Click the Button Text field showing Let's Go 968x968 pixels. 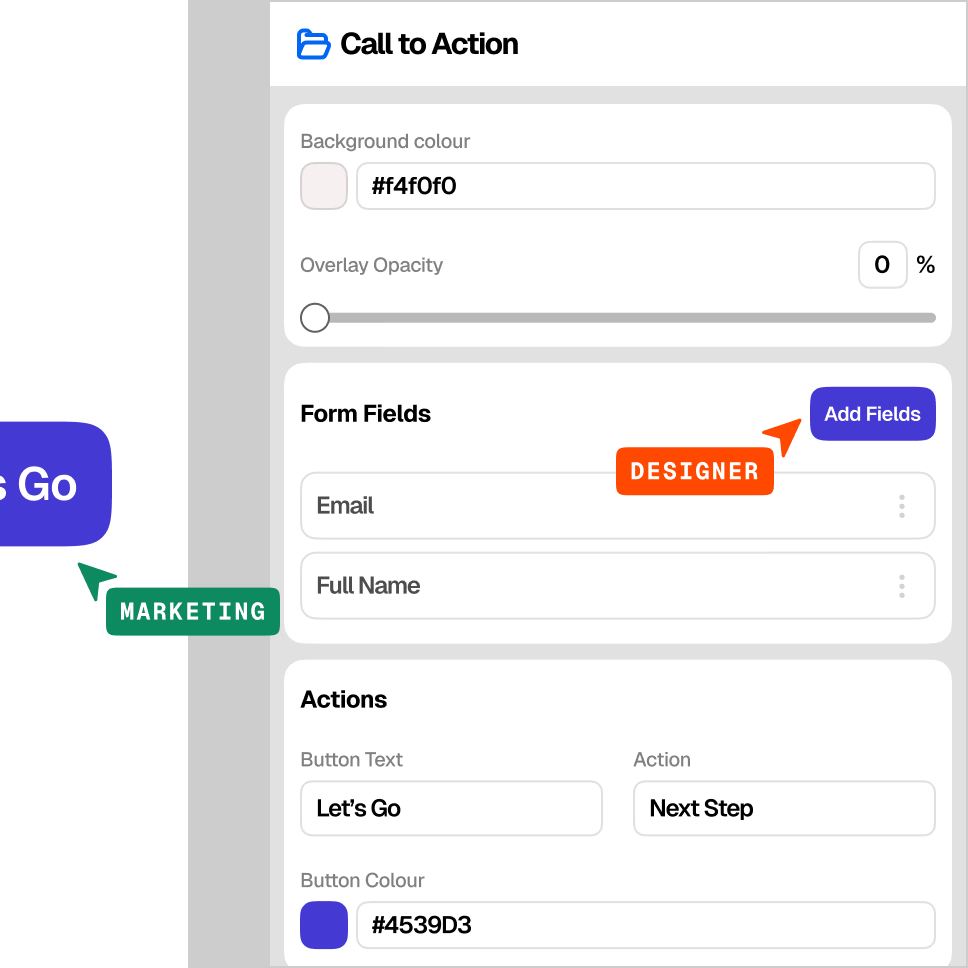[x=451, y=808]
